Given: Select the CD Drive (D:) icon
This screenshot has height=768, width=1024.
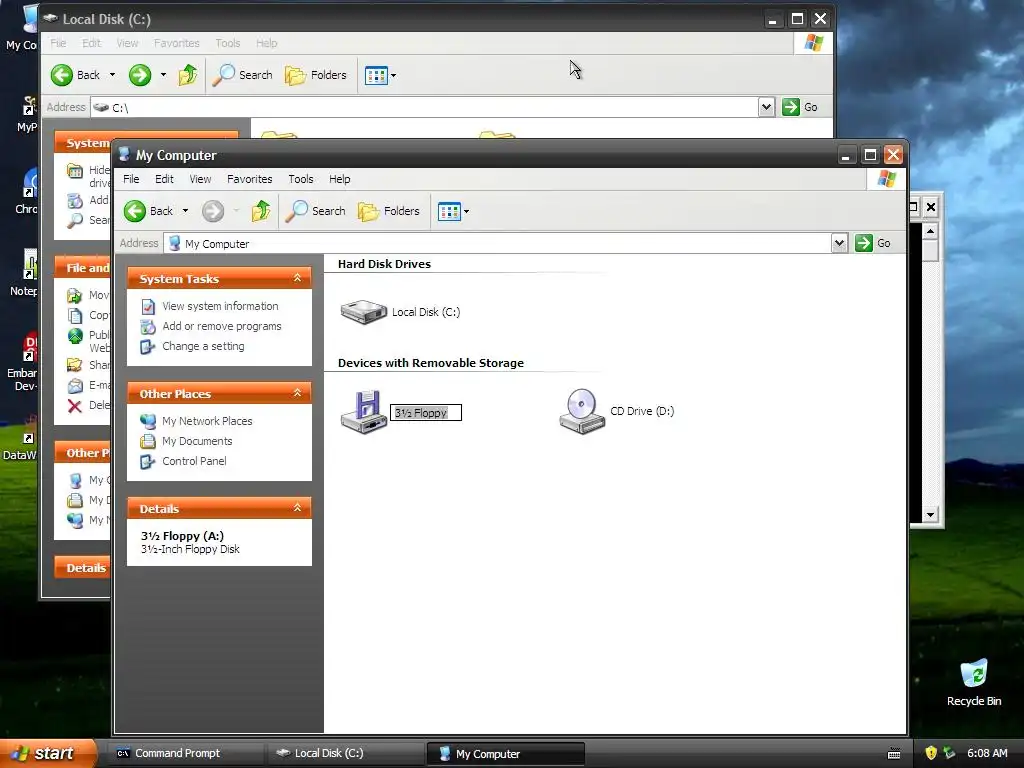Looking at the screenshot, I should click(x=581, y=411).
